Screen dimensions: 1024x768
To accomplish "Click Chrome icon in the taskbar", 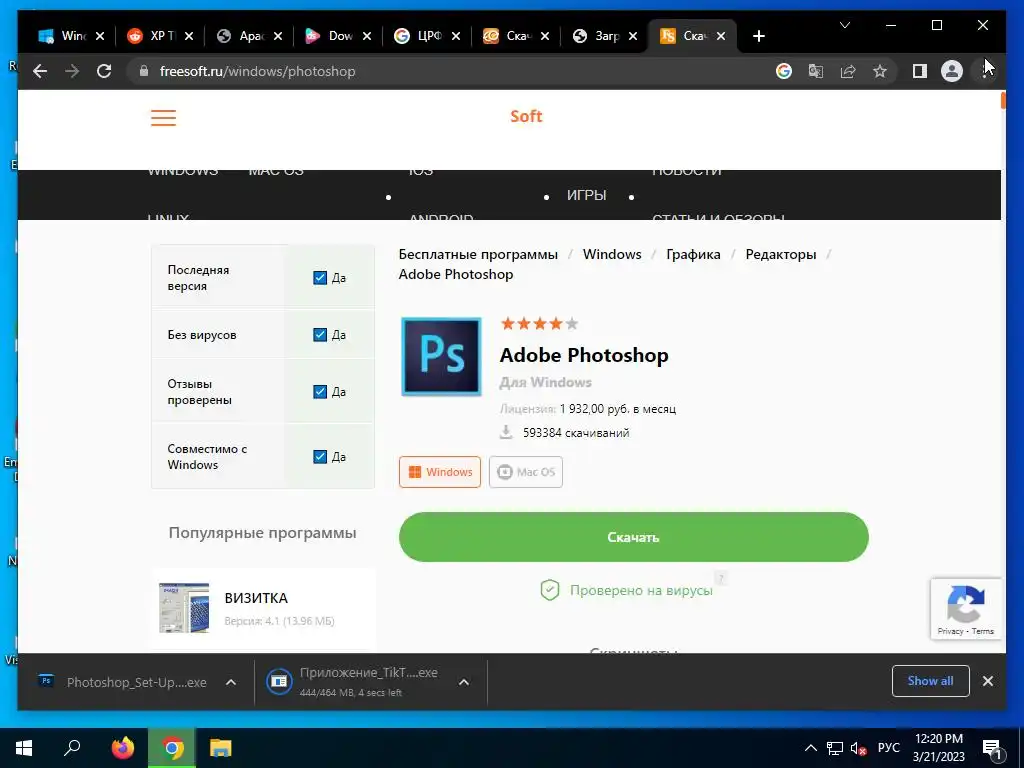I will (172, 748).
